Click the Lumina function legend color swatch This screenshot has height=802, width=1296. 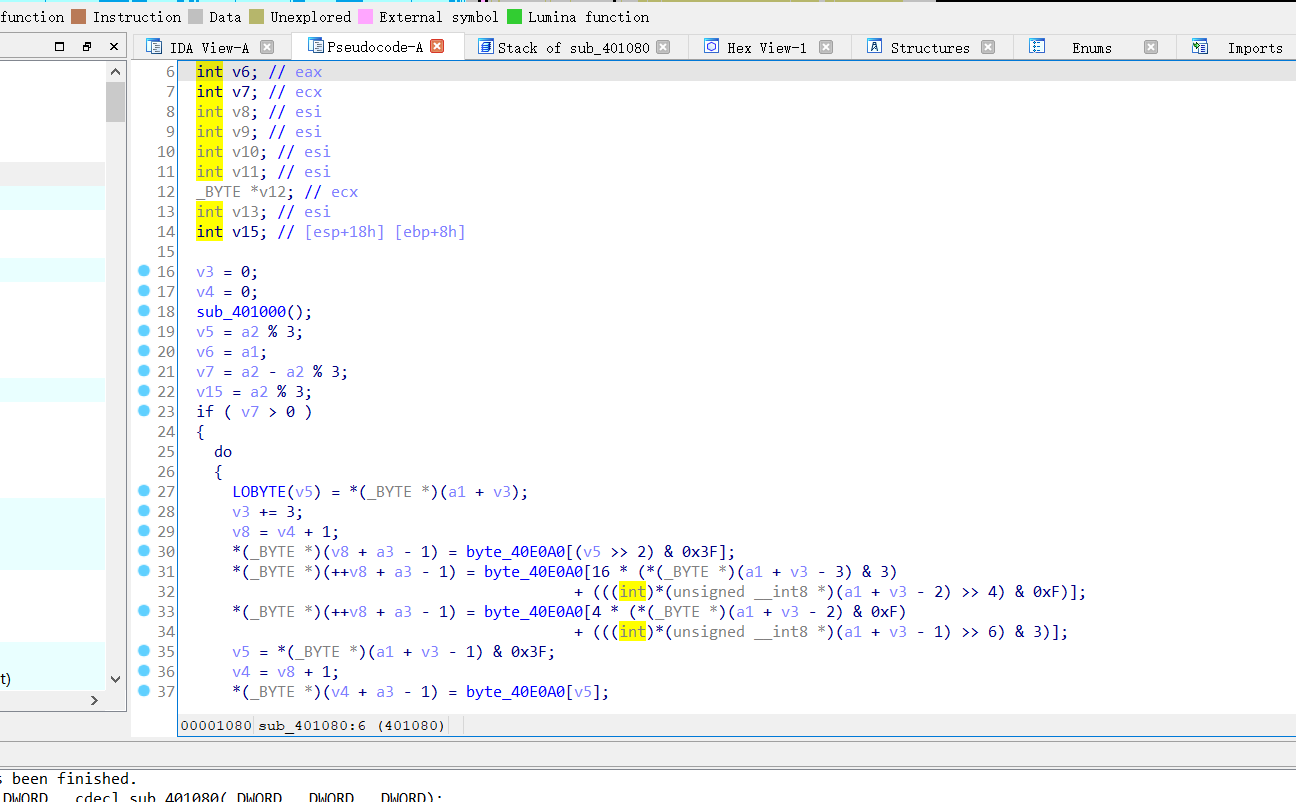[514, 17]
